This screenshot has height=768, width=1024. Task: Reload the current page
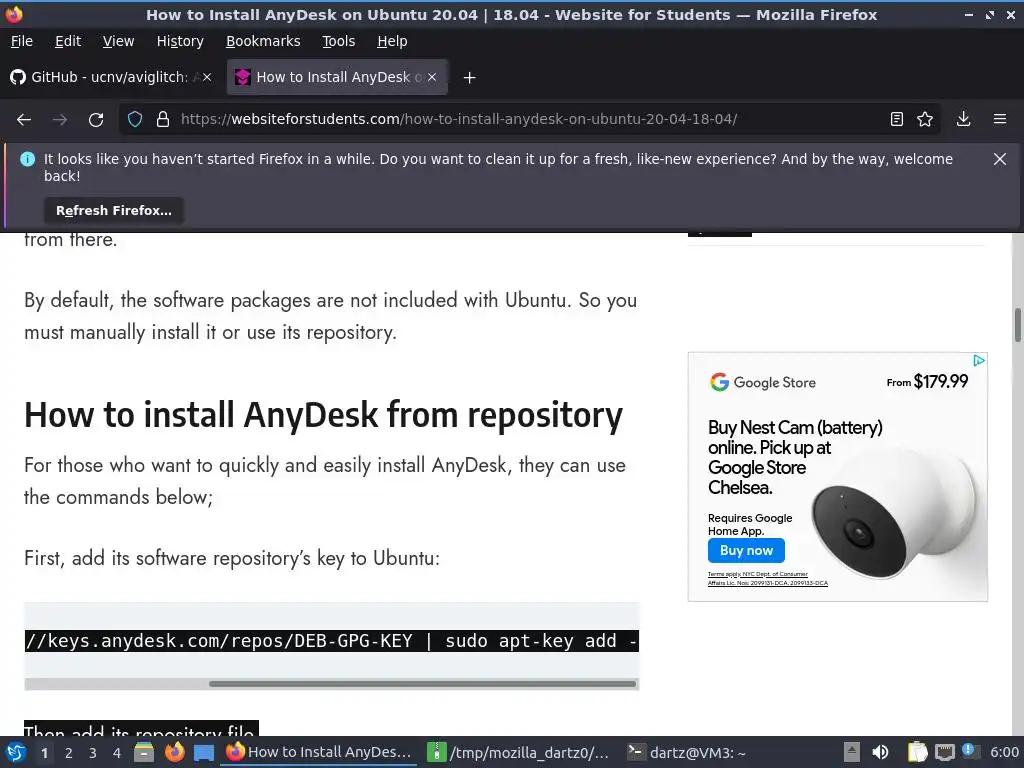point(96,120)
